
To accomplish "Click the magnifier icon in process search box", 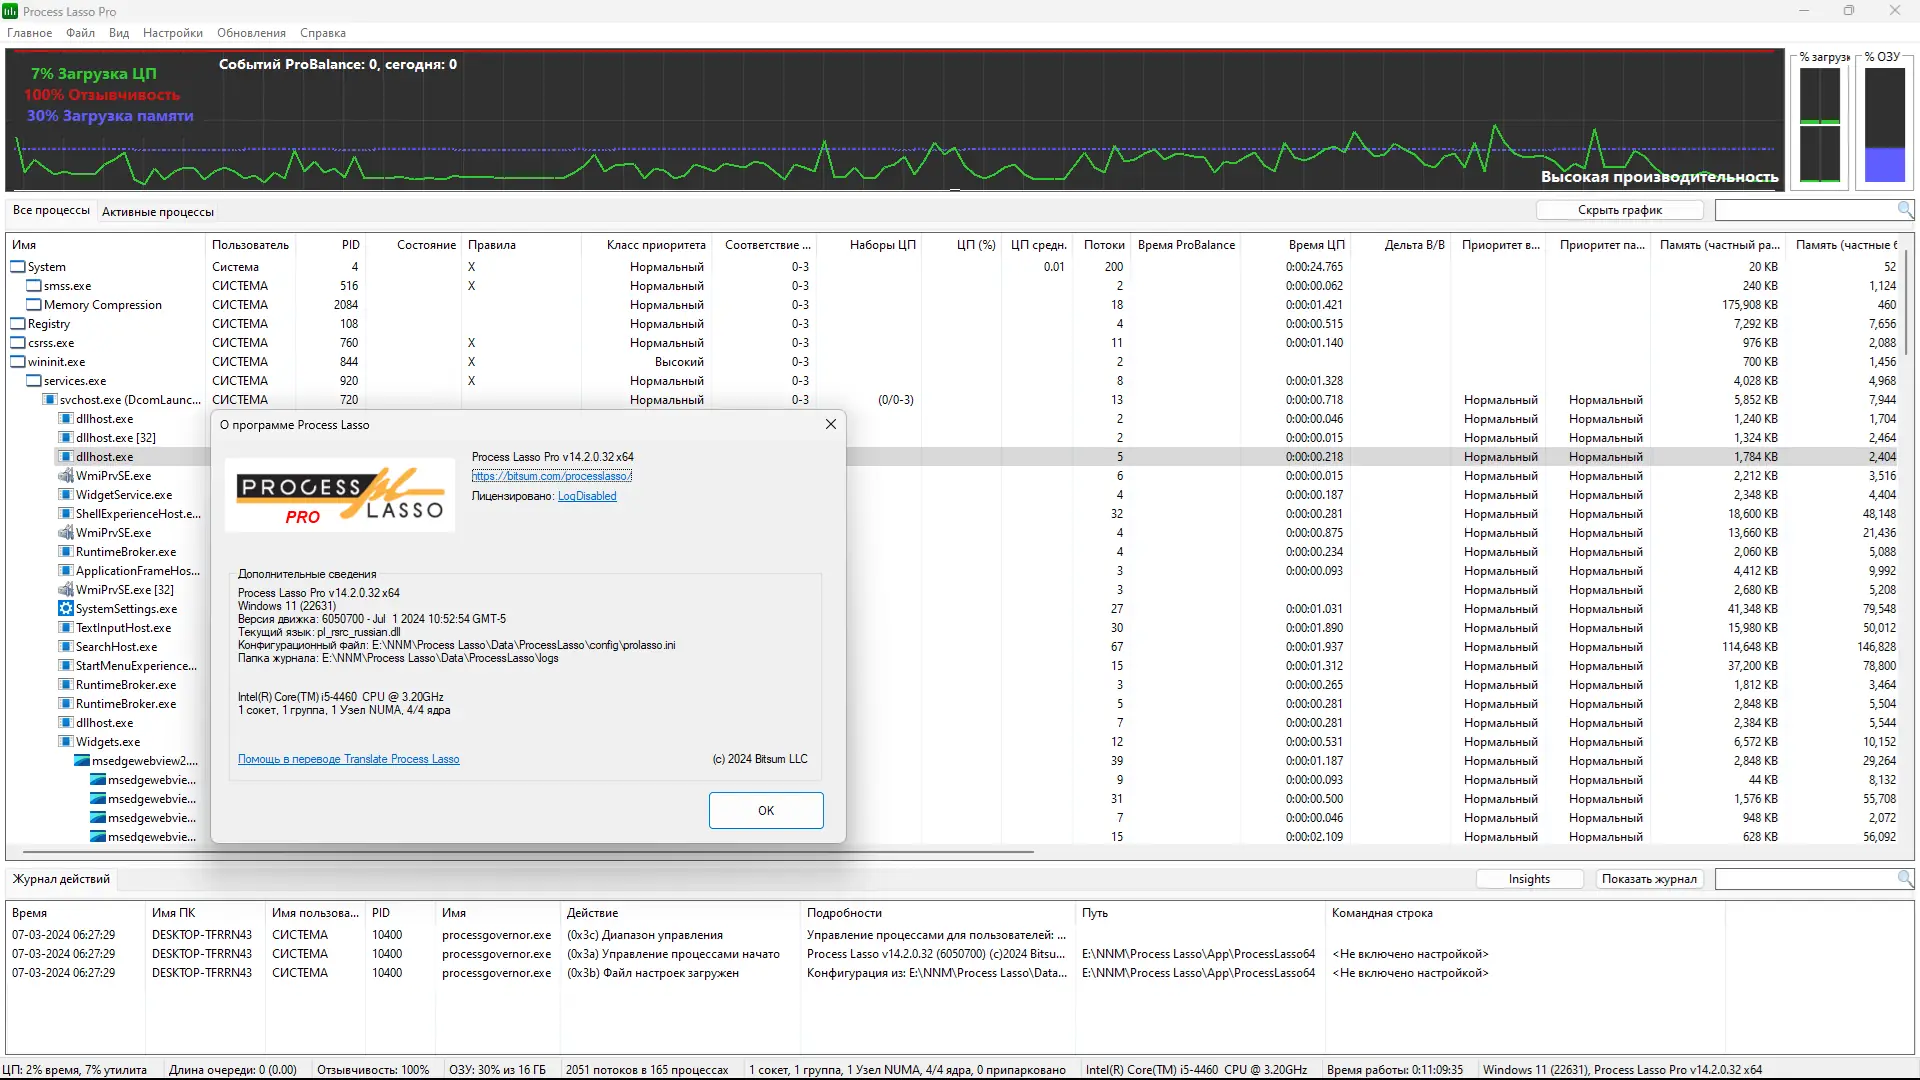I will coord(1904,209).
